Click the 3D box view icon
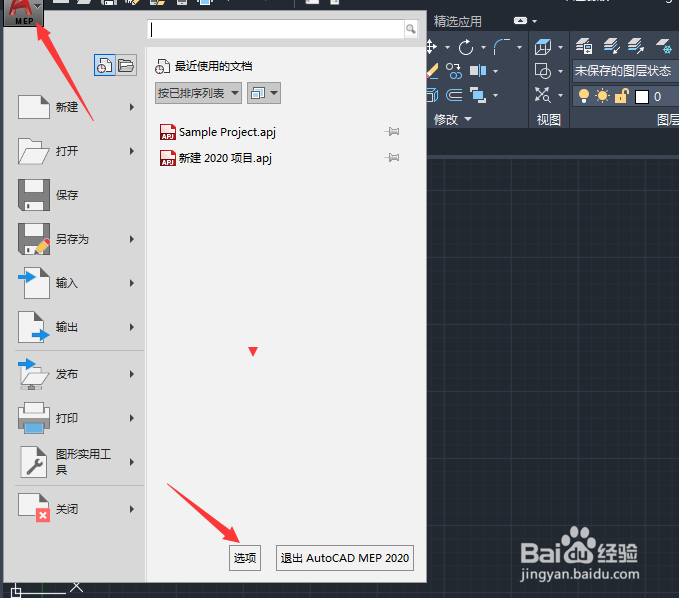The image size is (679, 598). click(543, 47)
